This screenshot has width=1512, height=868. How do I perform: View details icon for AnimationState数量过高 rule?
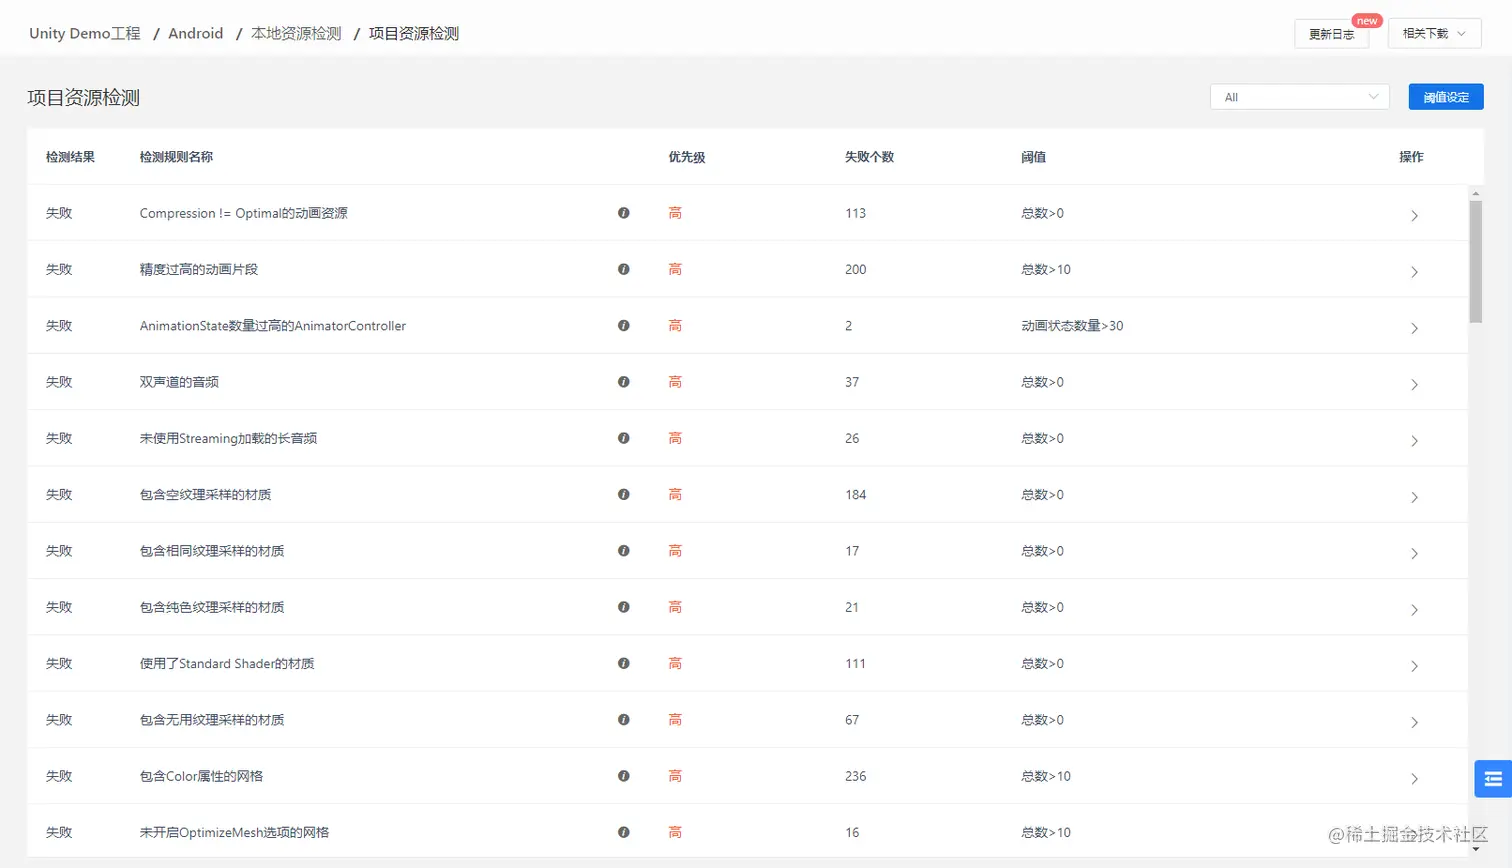[x=623, y=325]
